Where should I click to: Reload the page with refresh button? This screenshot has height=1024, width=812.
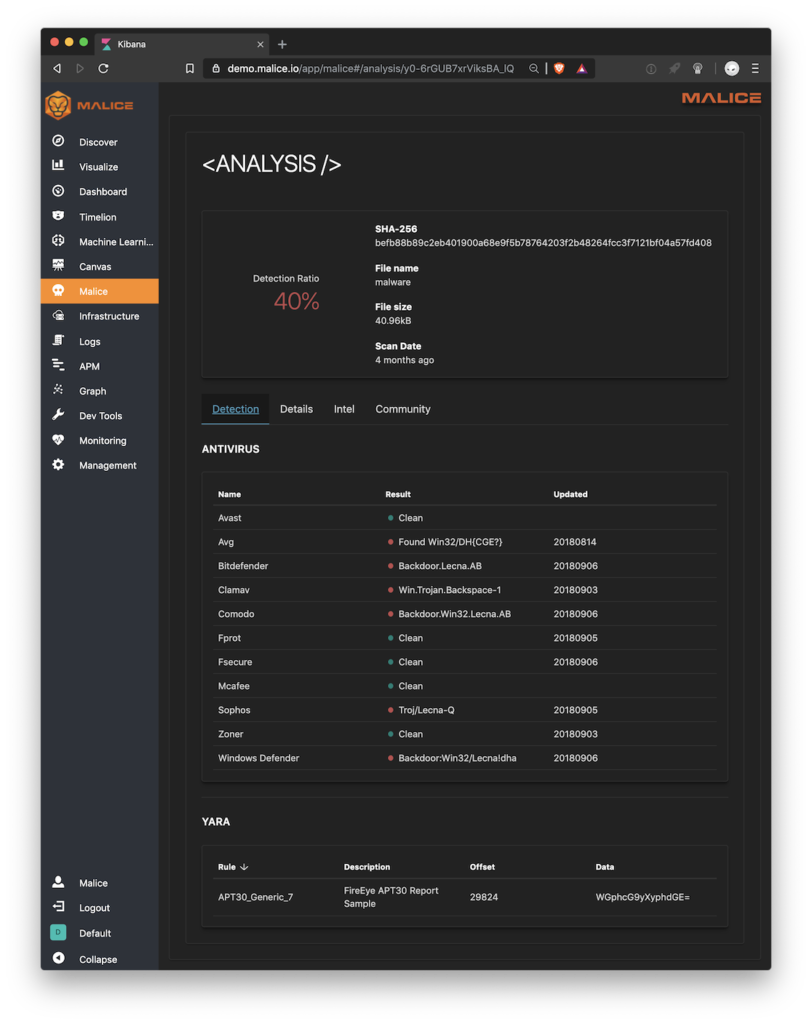click(103, 69)
